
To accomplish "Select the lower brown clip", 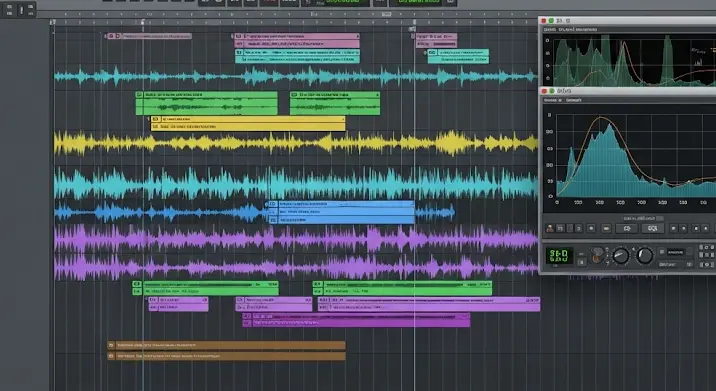I will 226,356.
